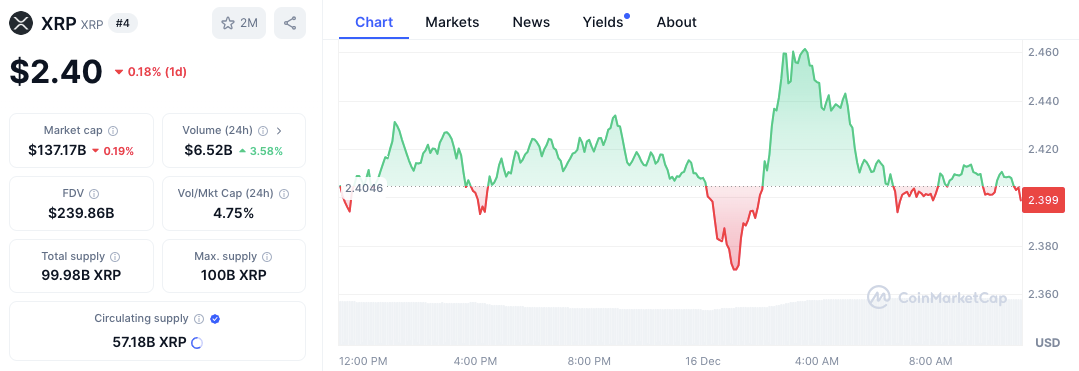Click the #4 rank badge
1079x371 pixels.
coord(125,23)
